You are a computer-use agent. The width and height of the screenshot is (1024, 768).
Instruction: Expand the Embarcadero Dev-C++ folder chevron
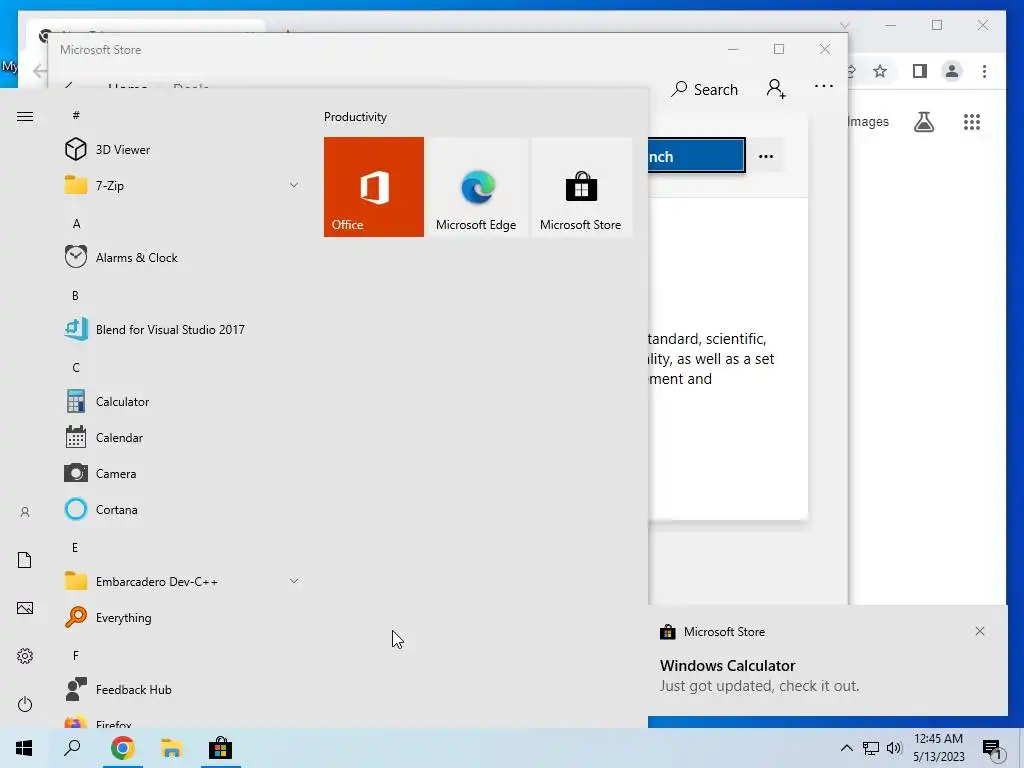294,581
